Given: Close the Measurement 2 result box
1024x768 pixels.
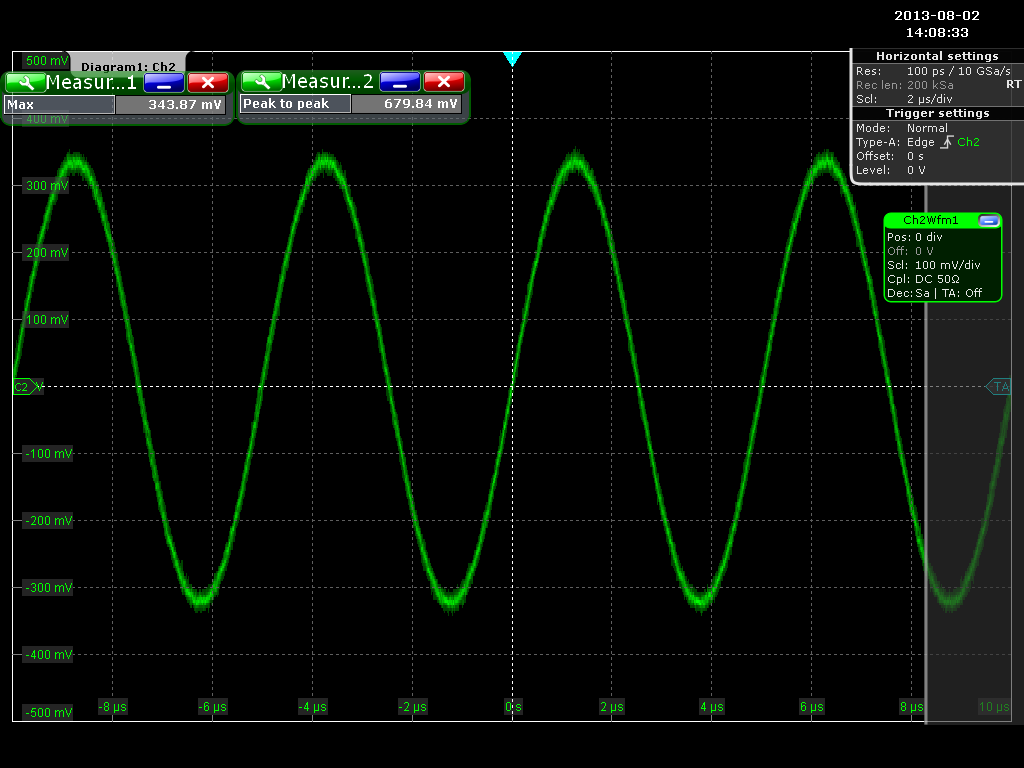Looking at the screenshot, I should pos(443,82).
